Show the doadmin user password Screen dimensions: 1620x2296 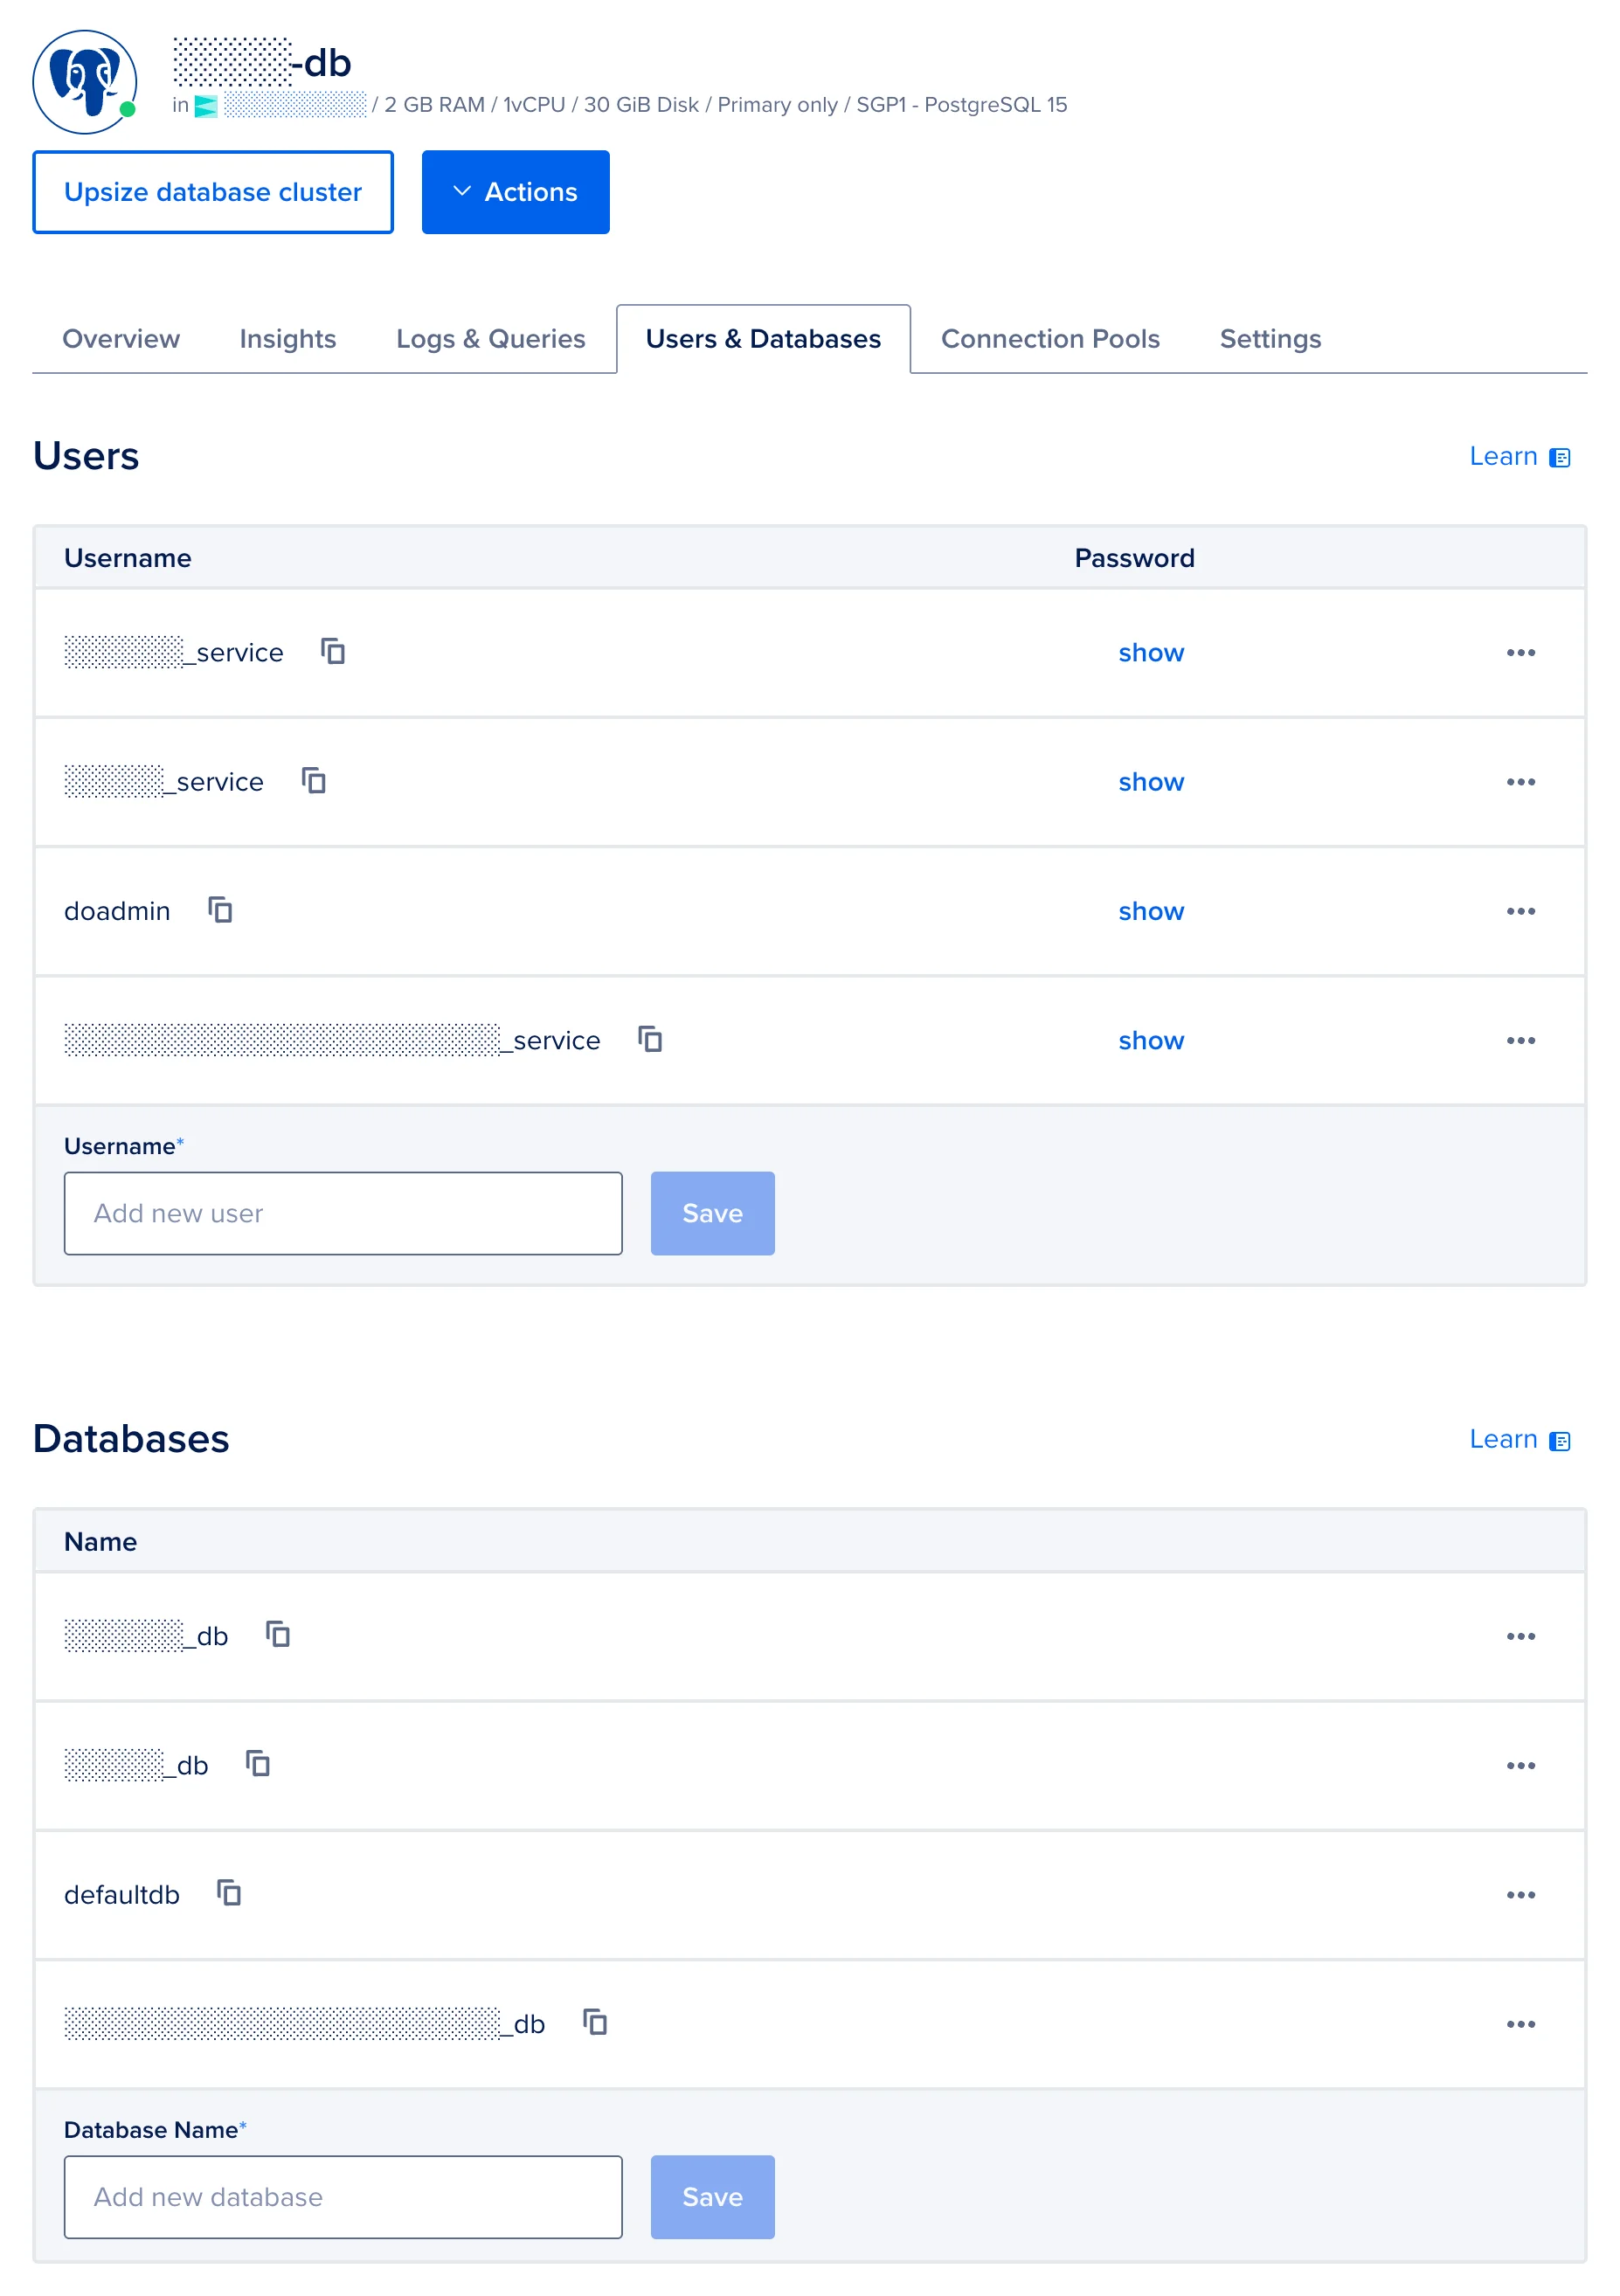pyautogui.click(x=1150, y=911)
